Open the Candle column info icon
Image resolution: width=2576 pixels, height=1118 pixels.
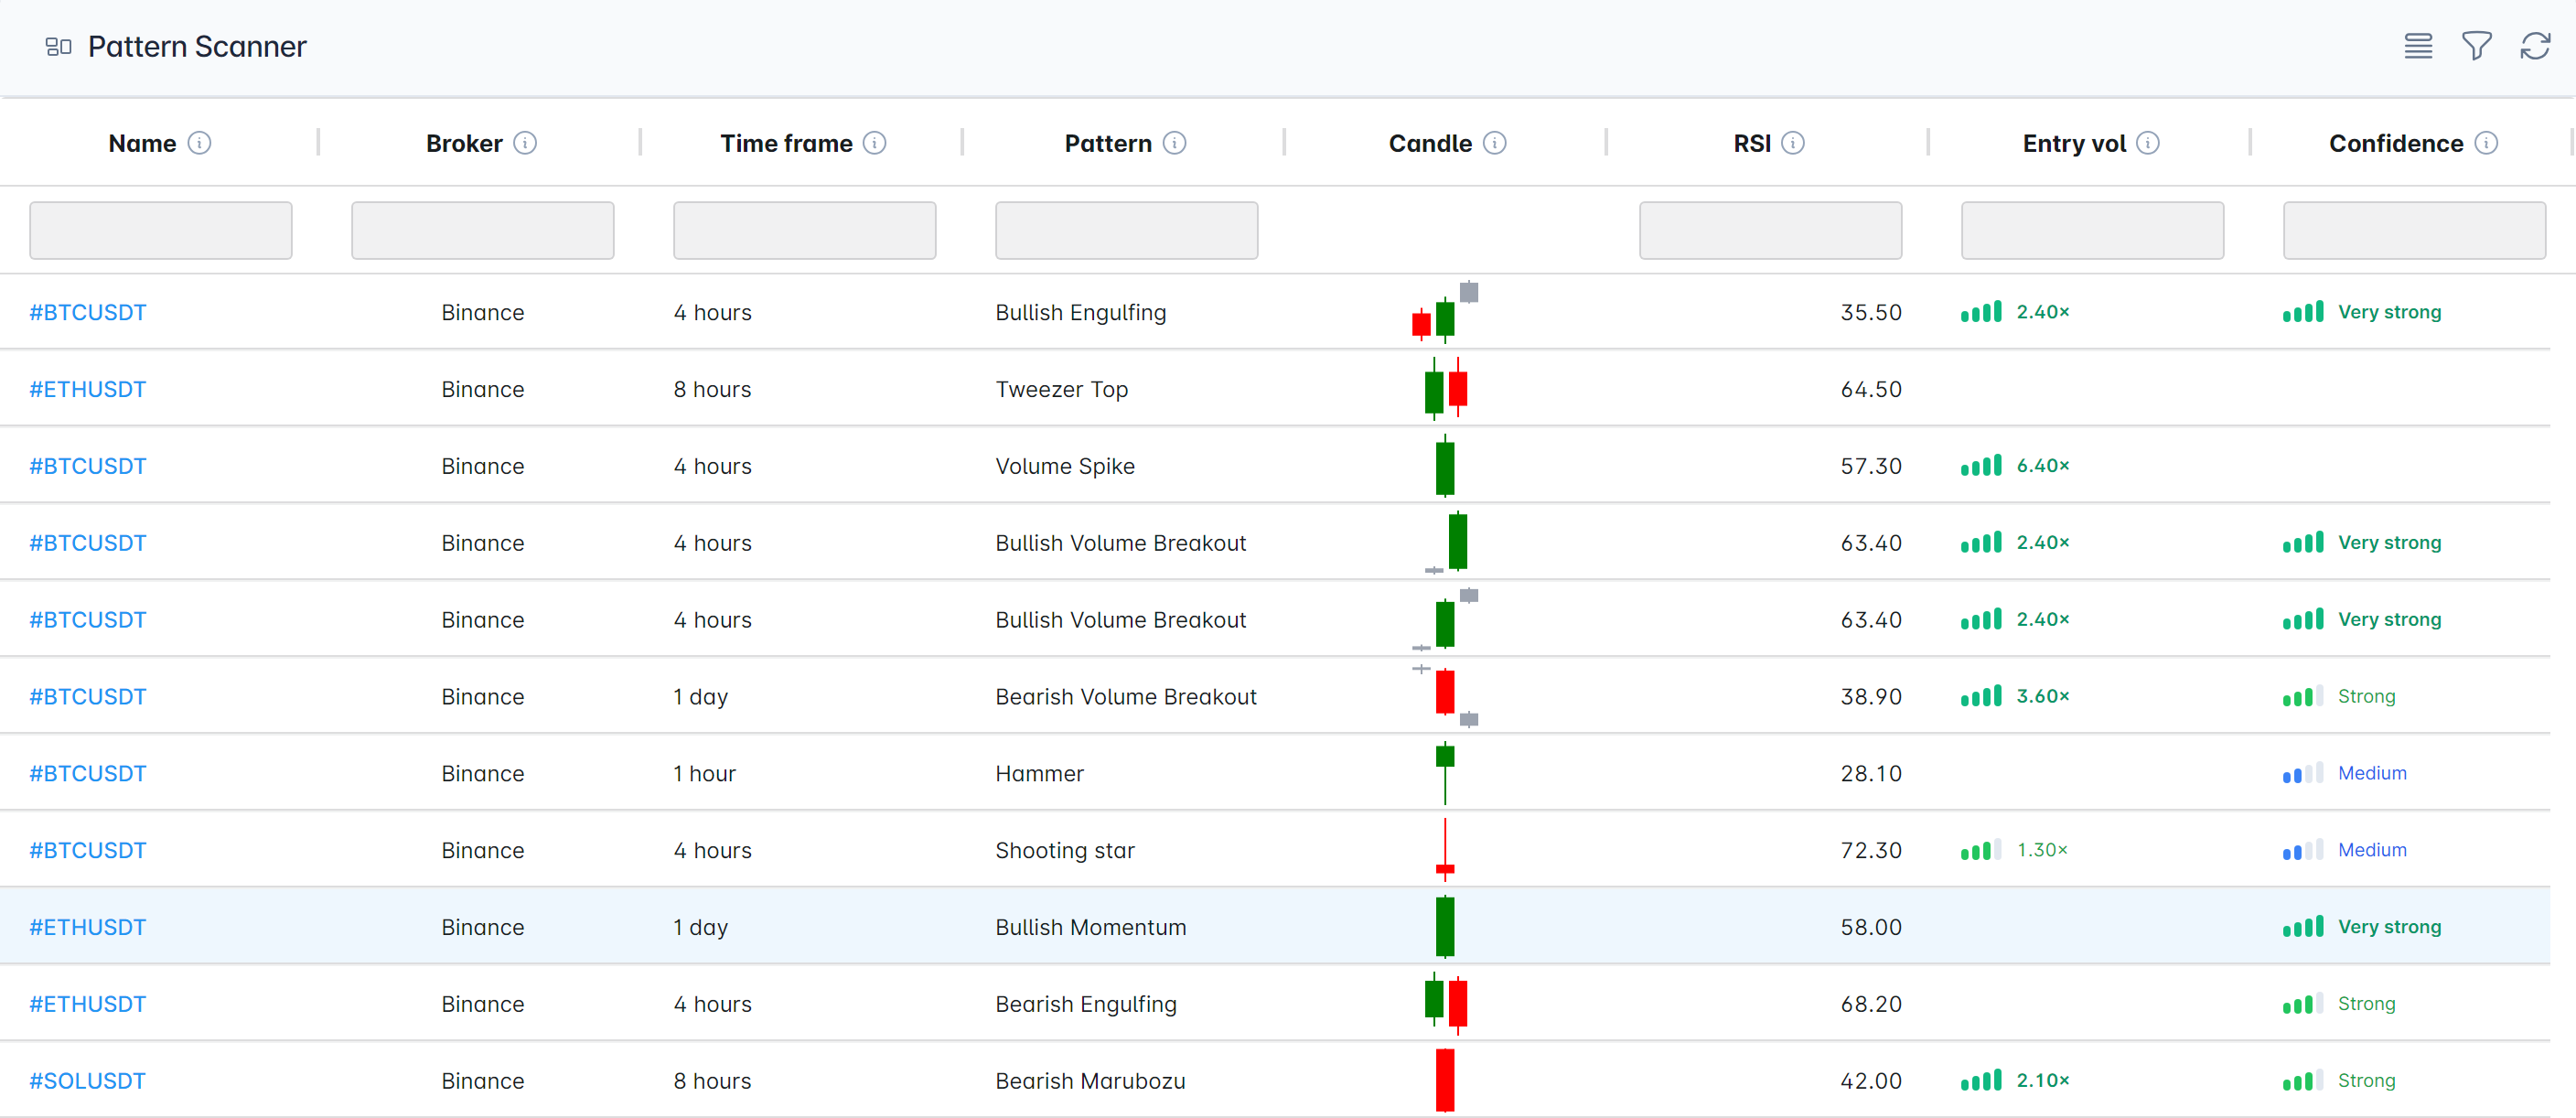pyautogui.click(x=1495, y=143)
